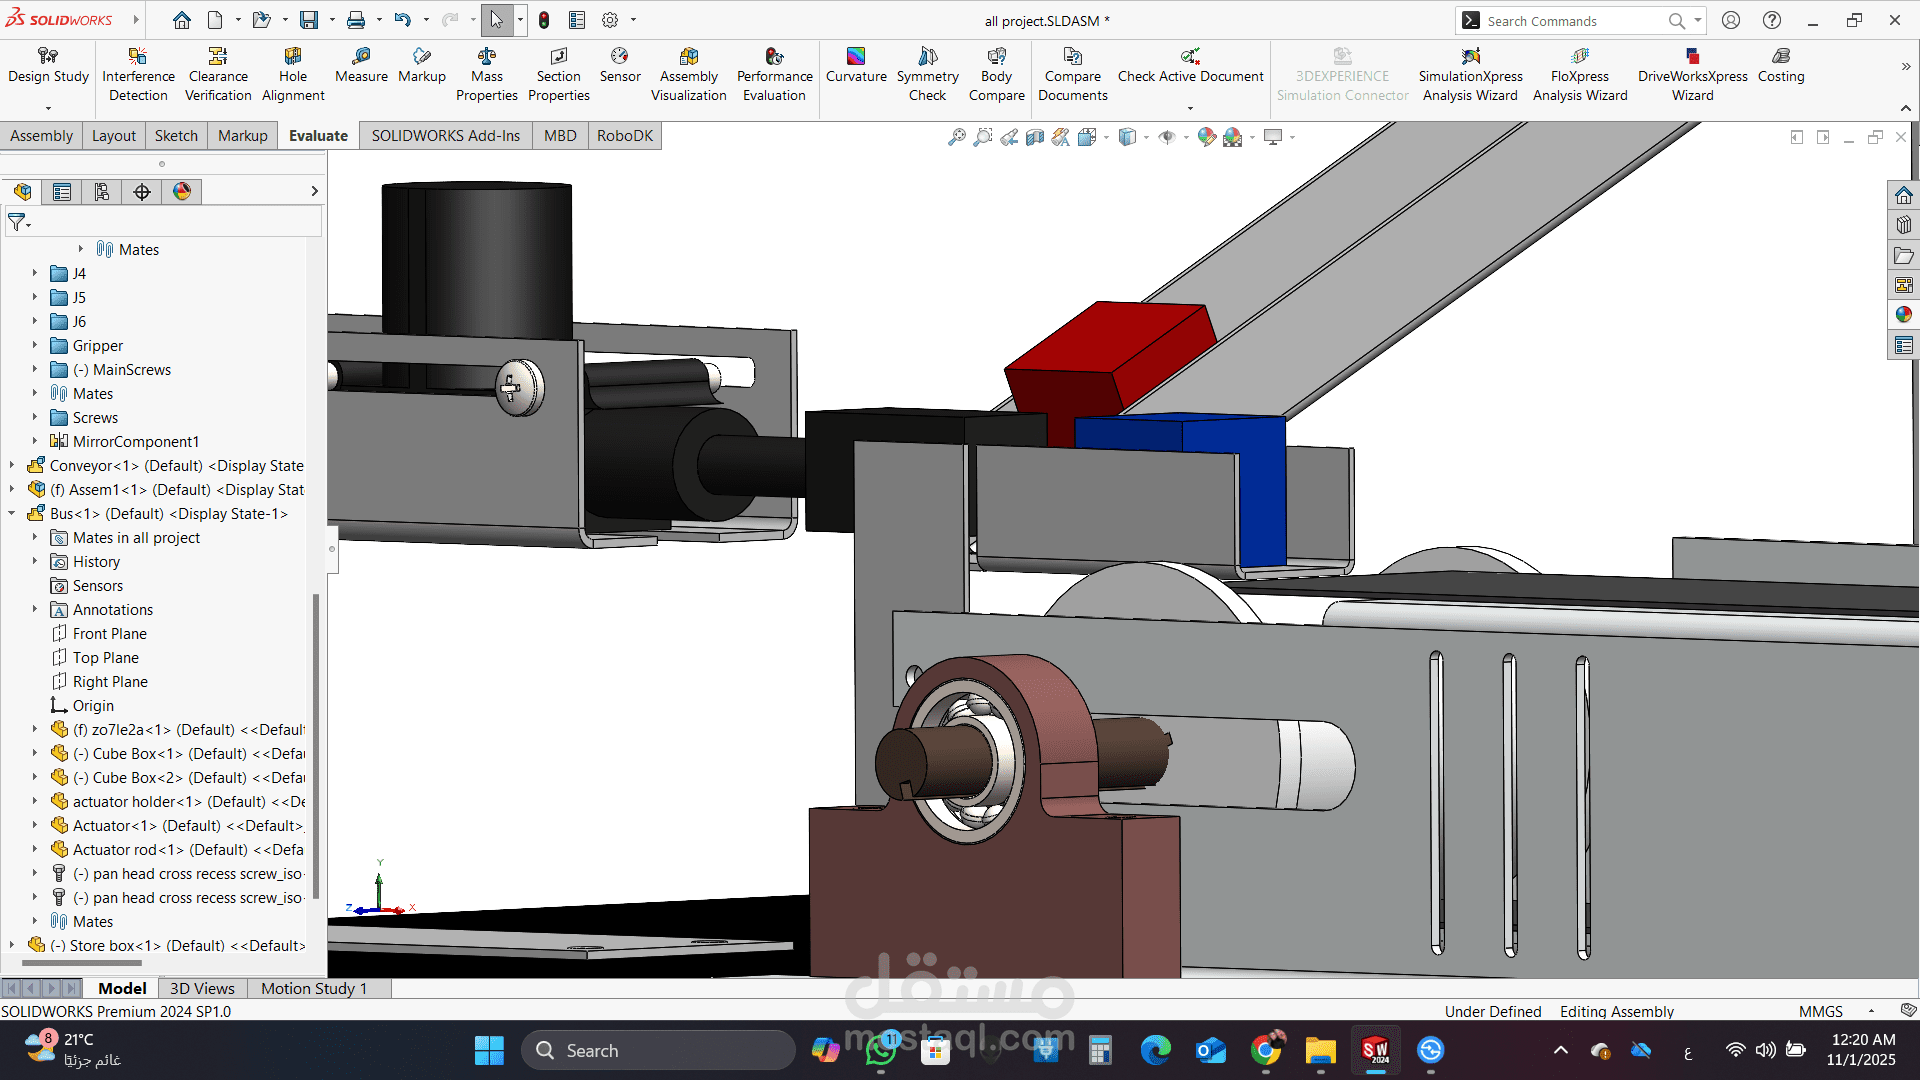The image size is (1920, 1080).
Task: Click the Rebuild traffic light icon
Action: pos(543,20)
